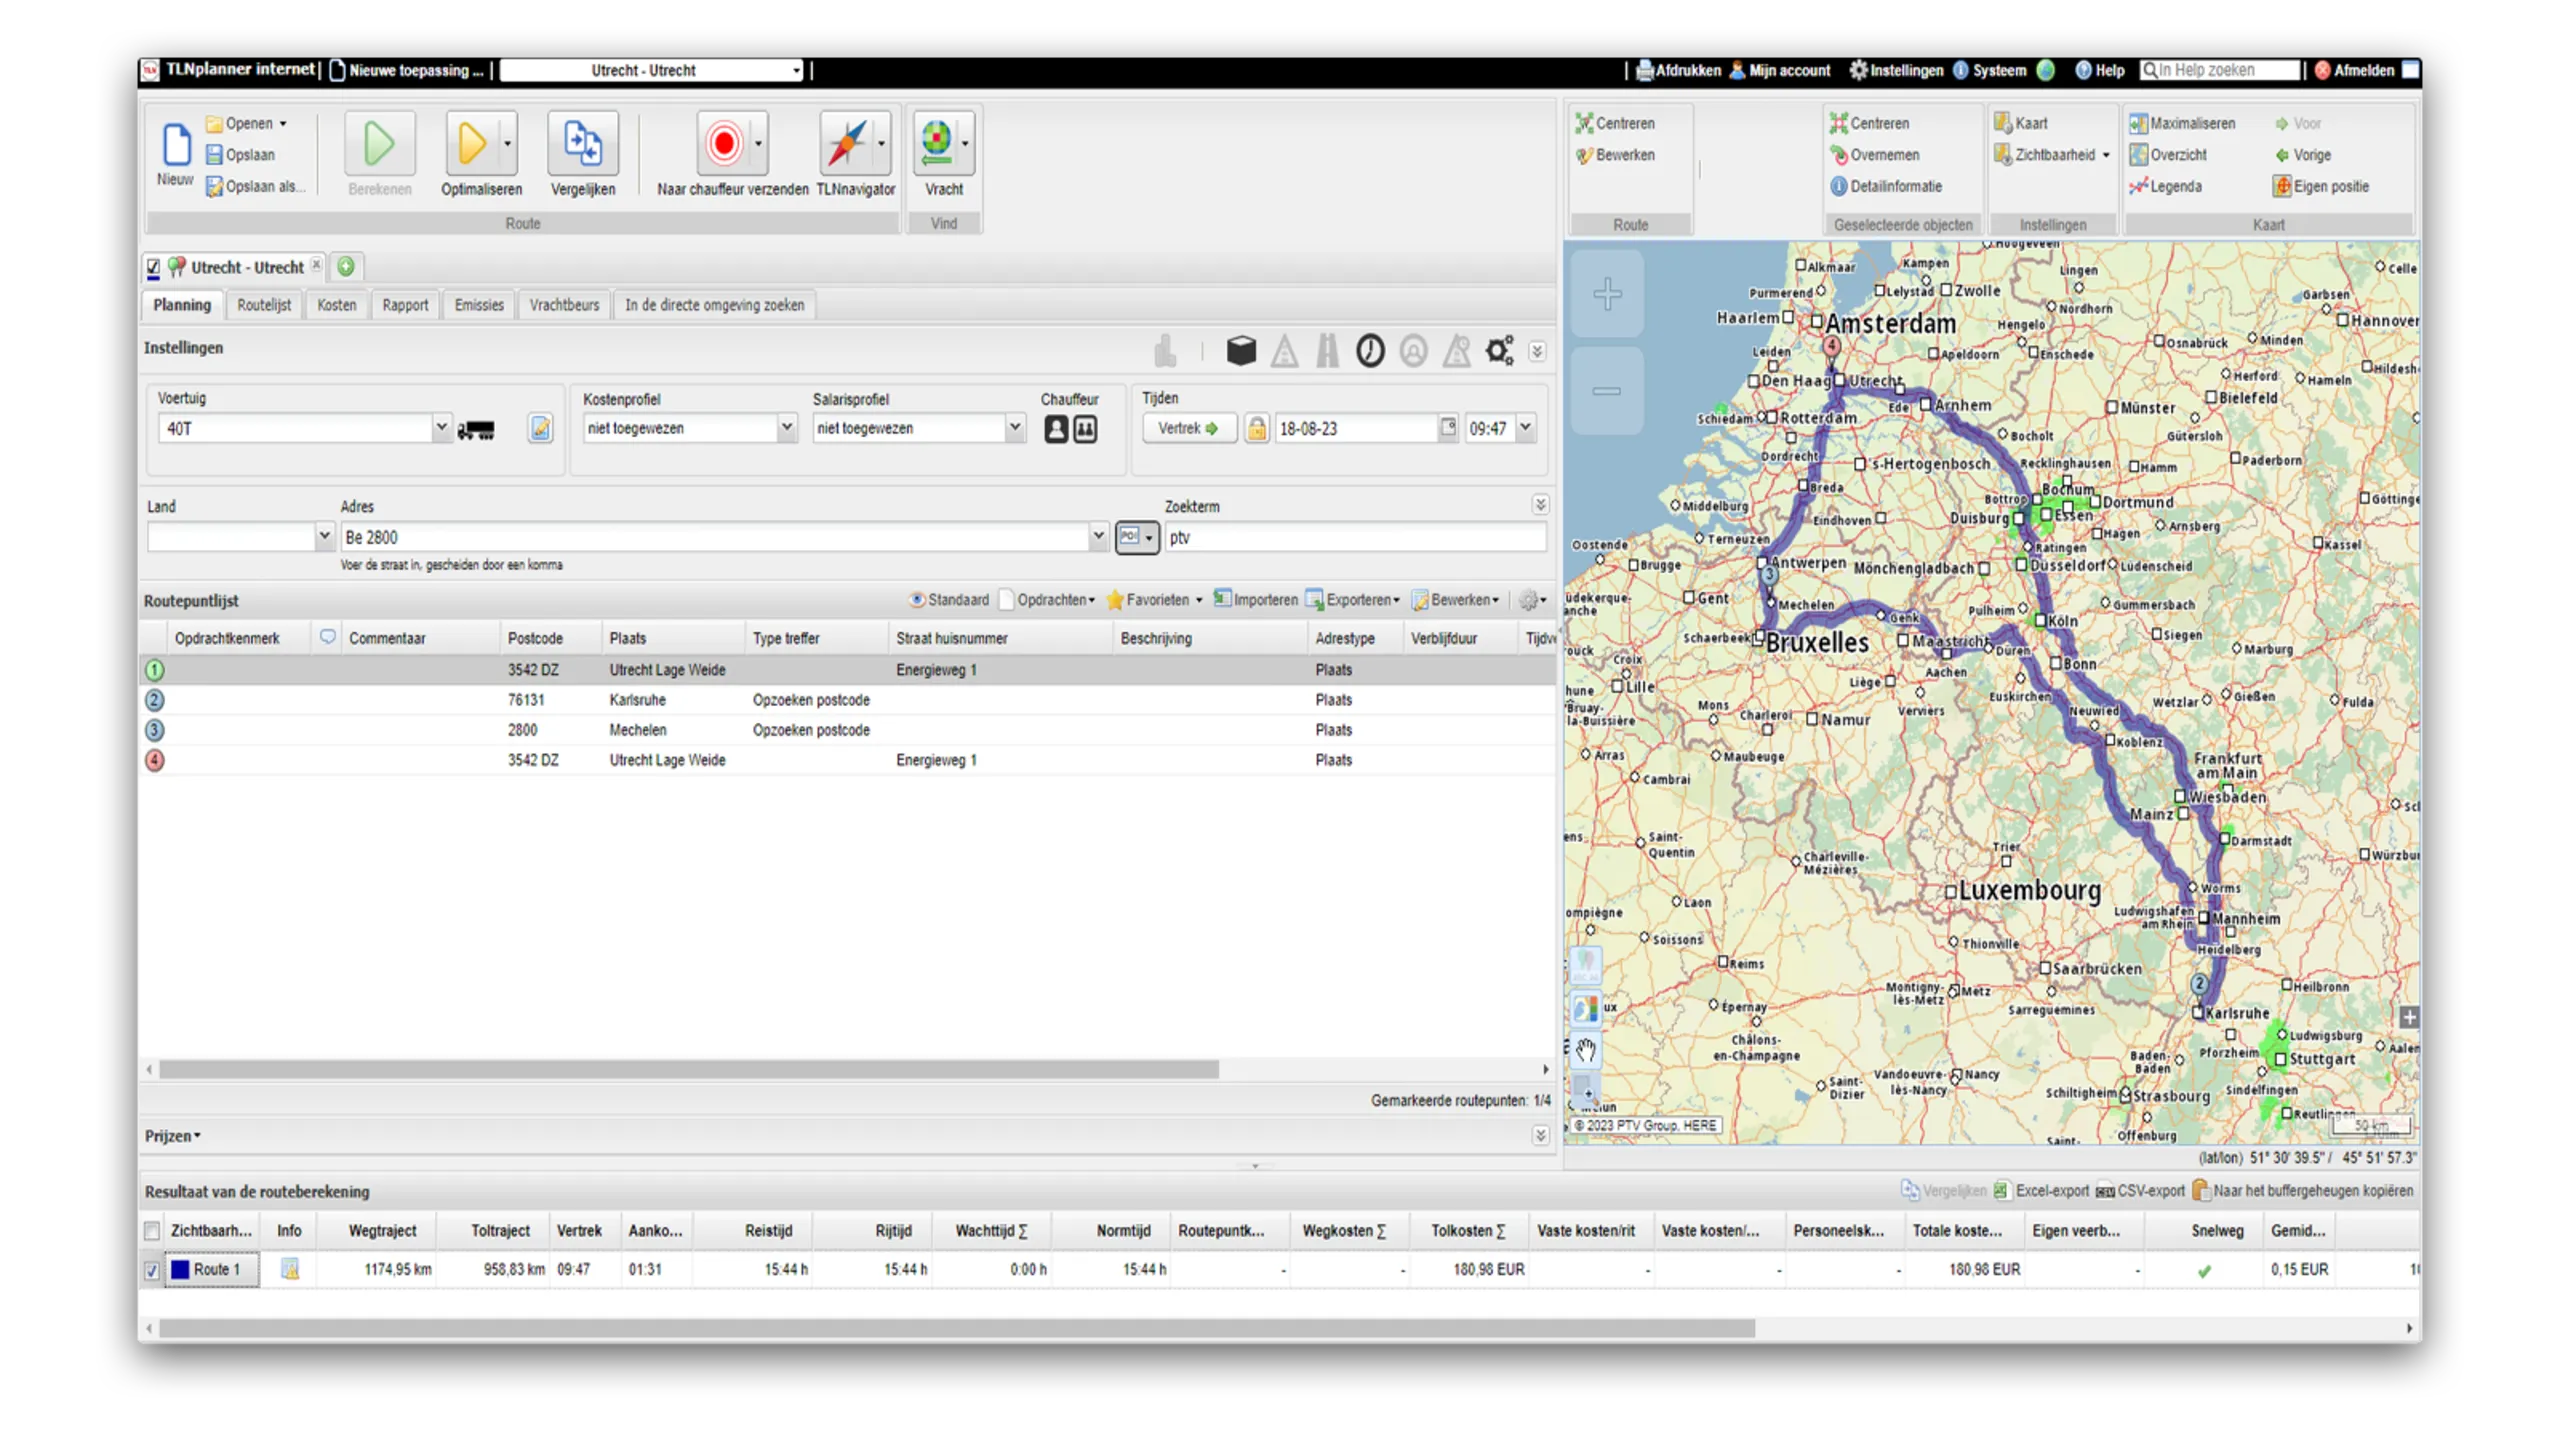Viewport: 2560px width, 1440px height.
Task: Click Afdrukken in the top bar
Action: tap(1679, 70)
